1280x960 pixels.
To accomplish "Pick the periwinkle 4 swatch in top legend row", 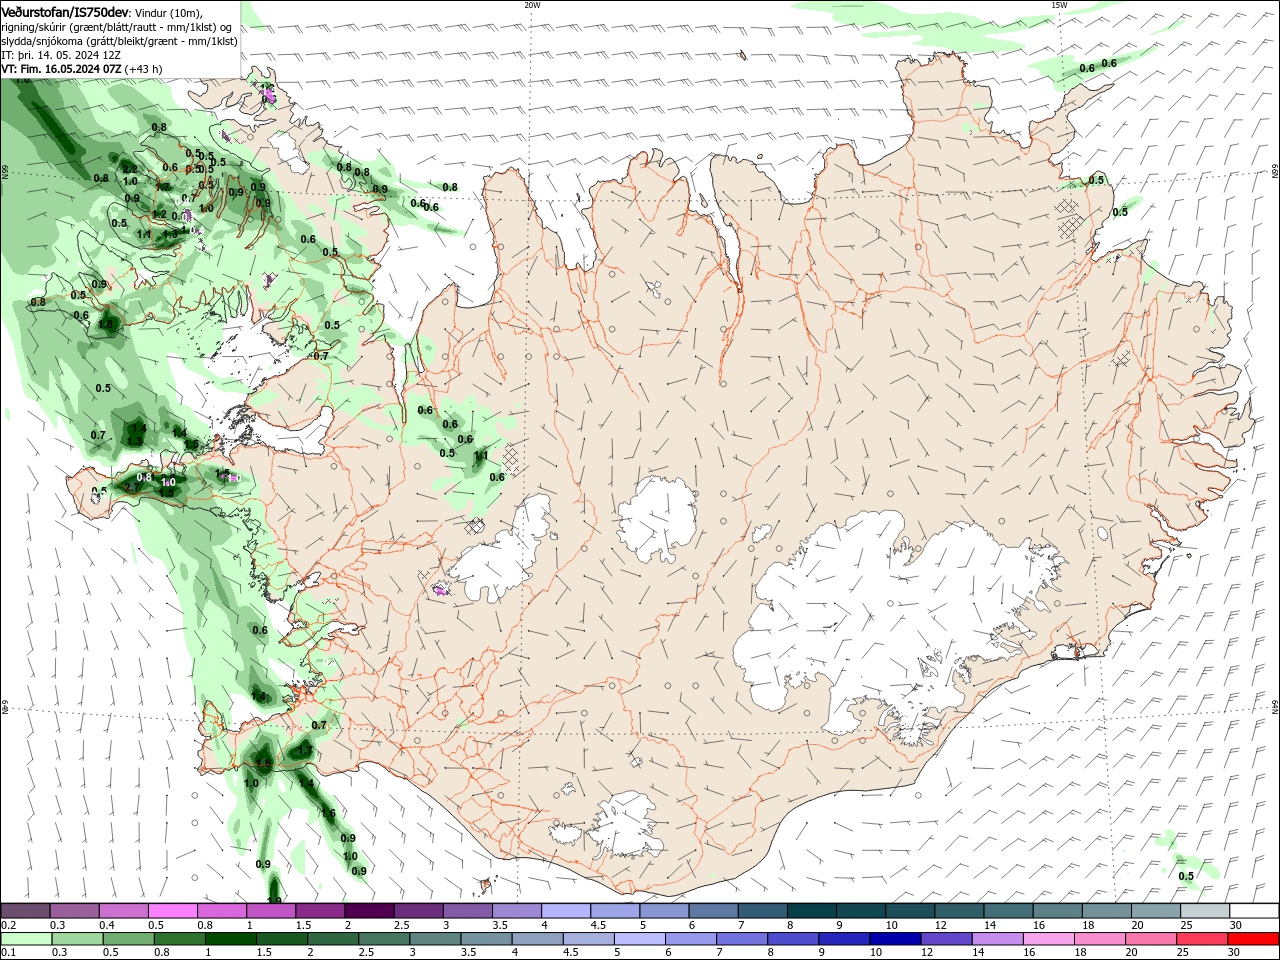I will [x=566, y=911].
